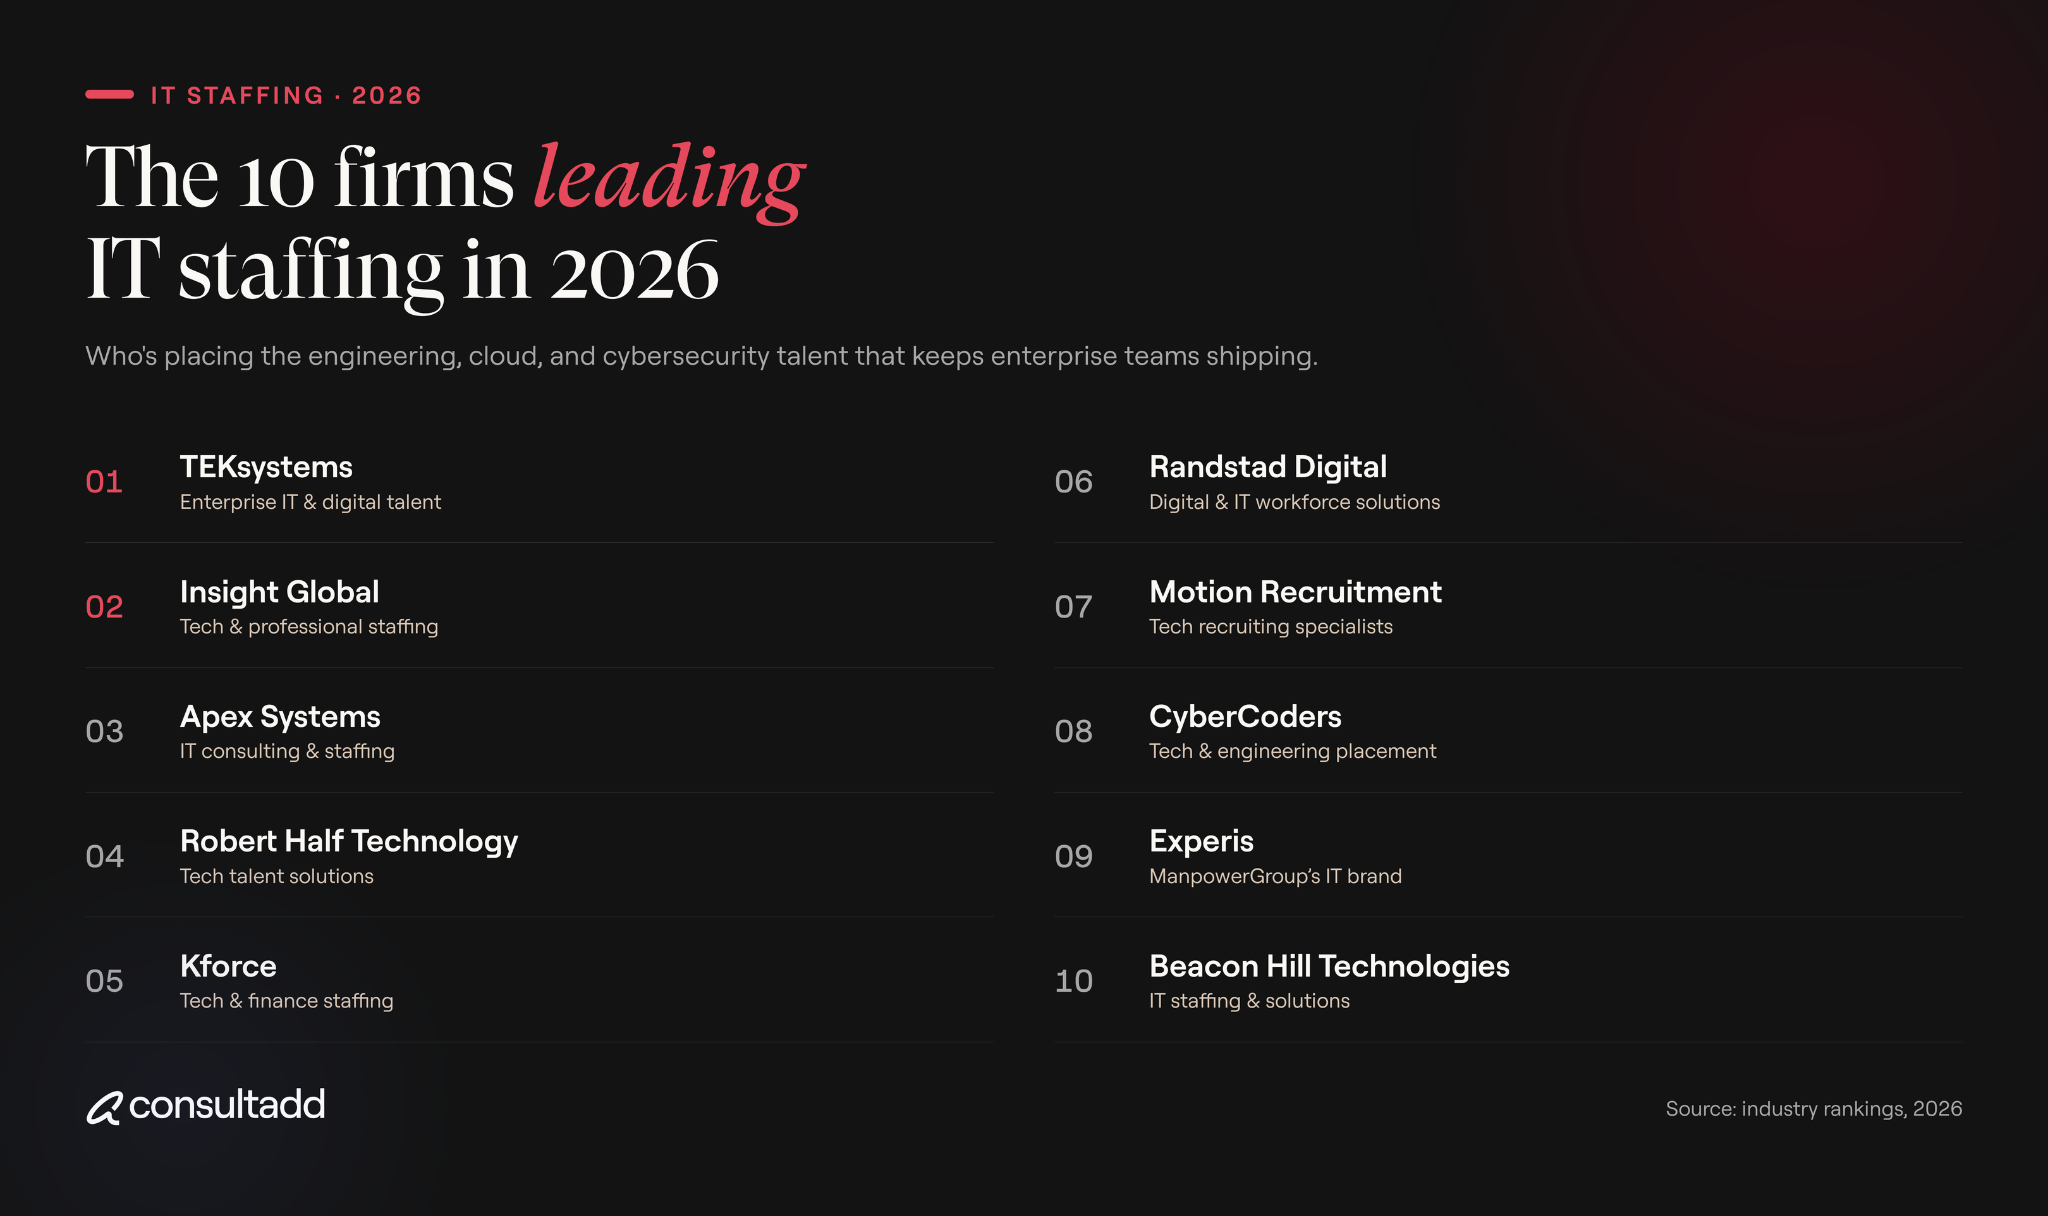Click "ManpowerGroup's IT brand" description
Screen dimensions: 2048x1216
pos(1275,876)
